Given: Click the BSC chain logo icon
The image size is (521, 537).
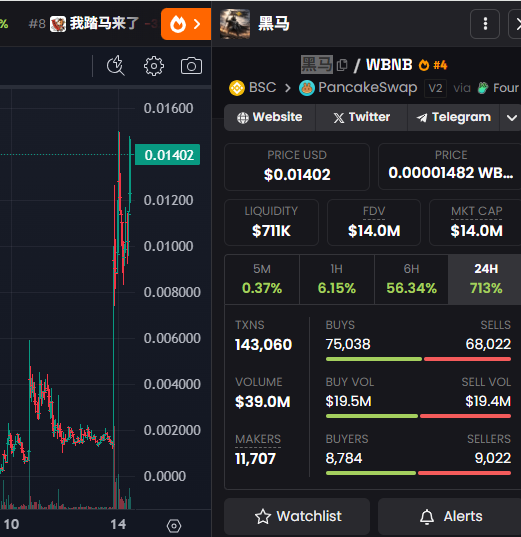Looking at the screenshot, I should click(237, 88).
